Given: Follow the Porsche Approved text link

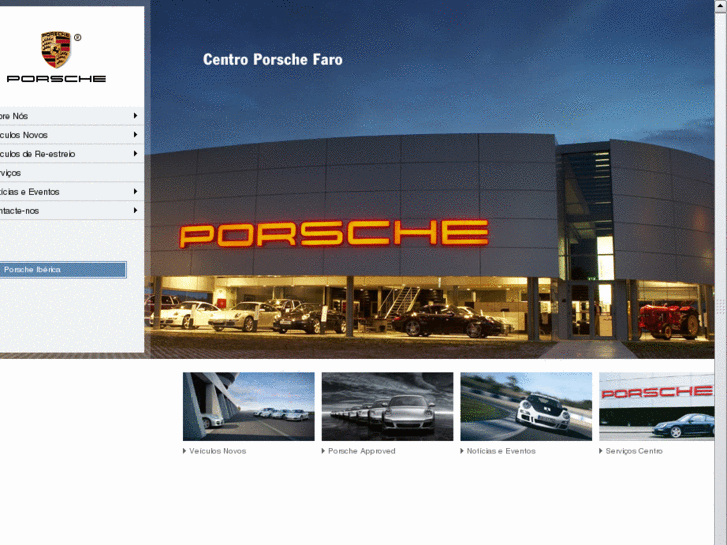Looking at the screenshot, I should coord(362,451).
